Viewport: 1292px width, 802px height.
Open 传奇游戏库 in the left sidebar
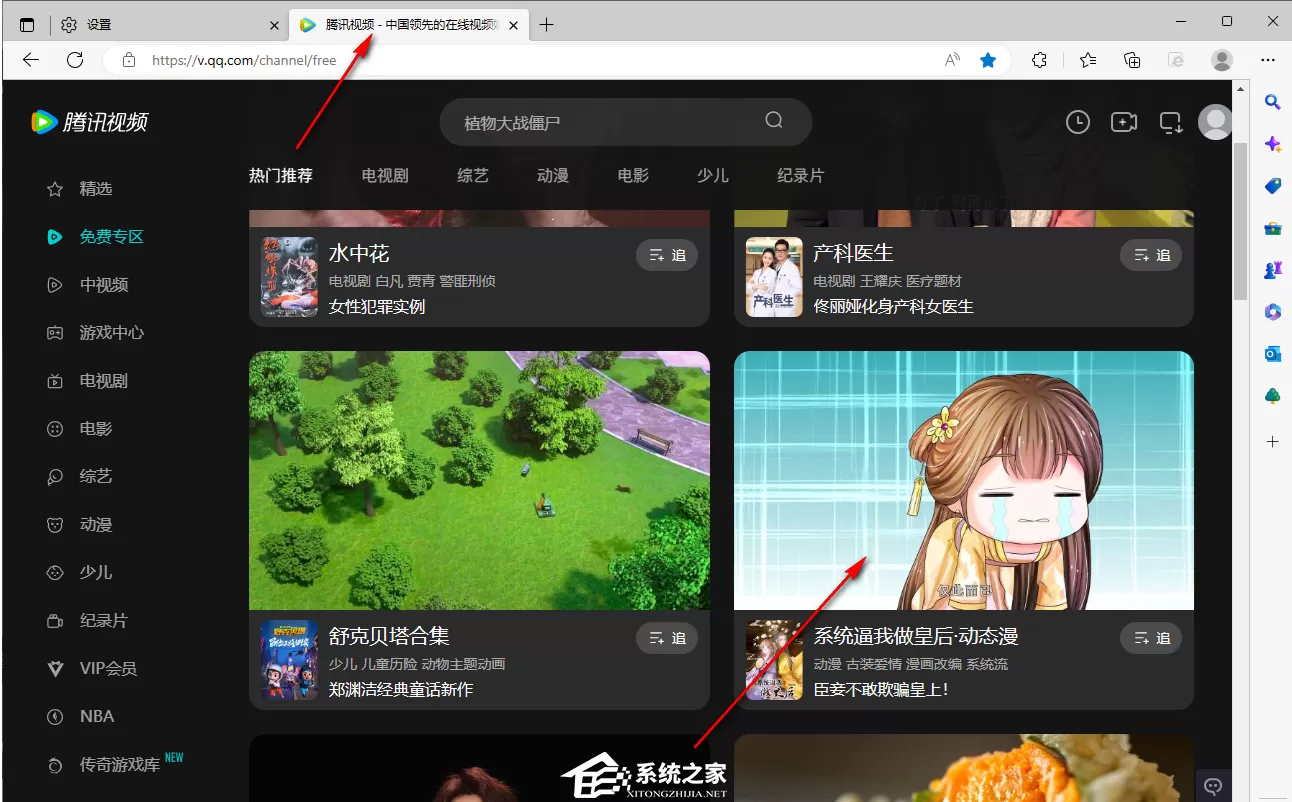(120, 765)
